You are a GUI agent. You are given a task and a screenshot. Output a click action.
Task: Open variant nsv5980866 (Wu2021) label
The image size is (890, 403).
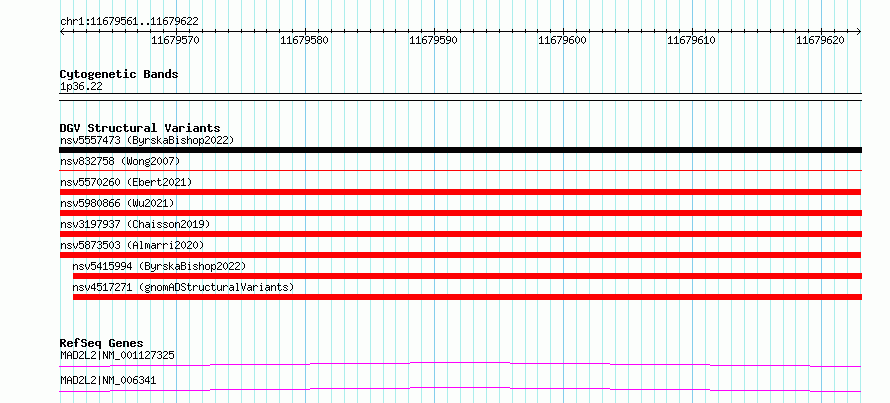[117, 203]
